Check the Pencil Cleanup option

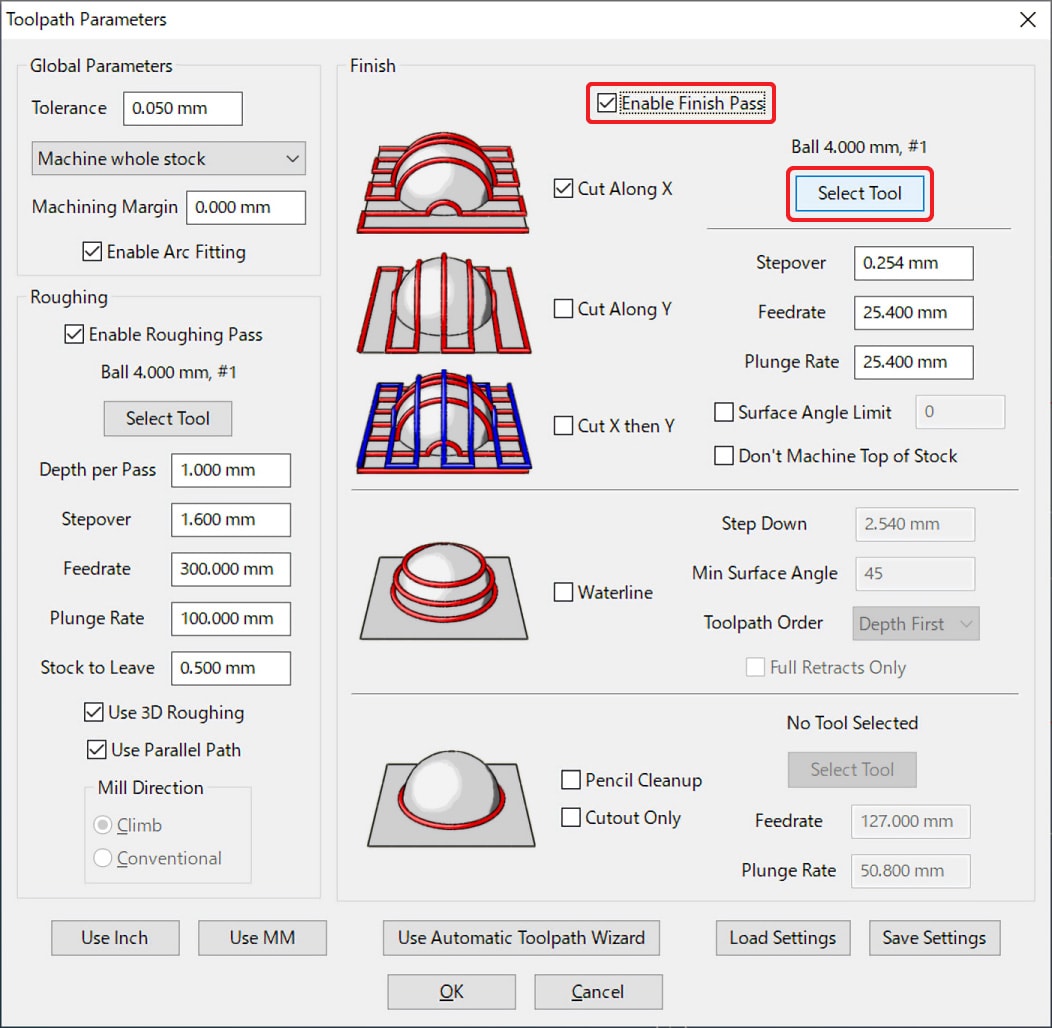571,780
